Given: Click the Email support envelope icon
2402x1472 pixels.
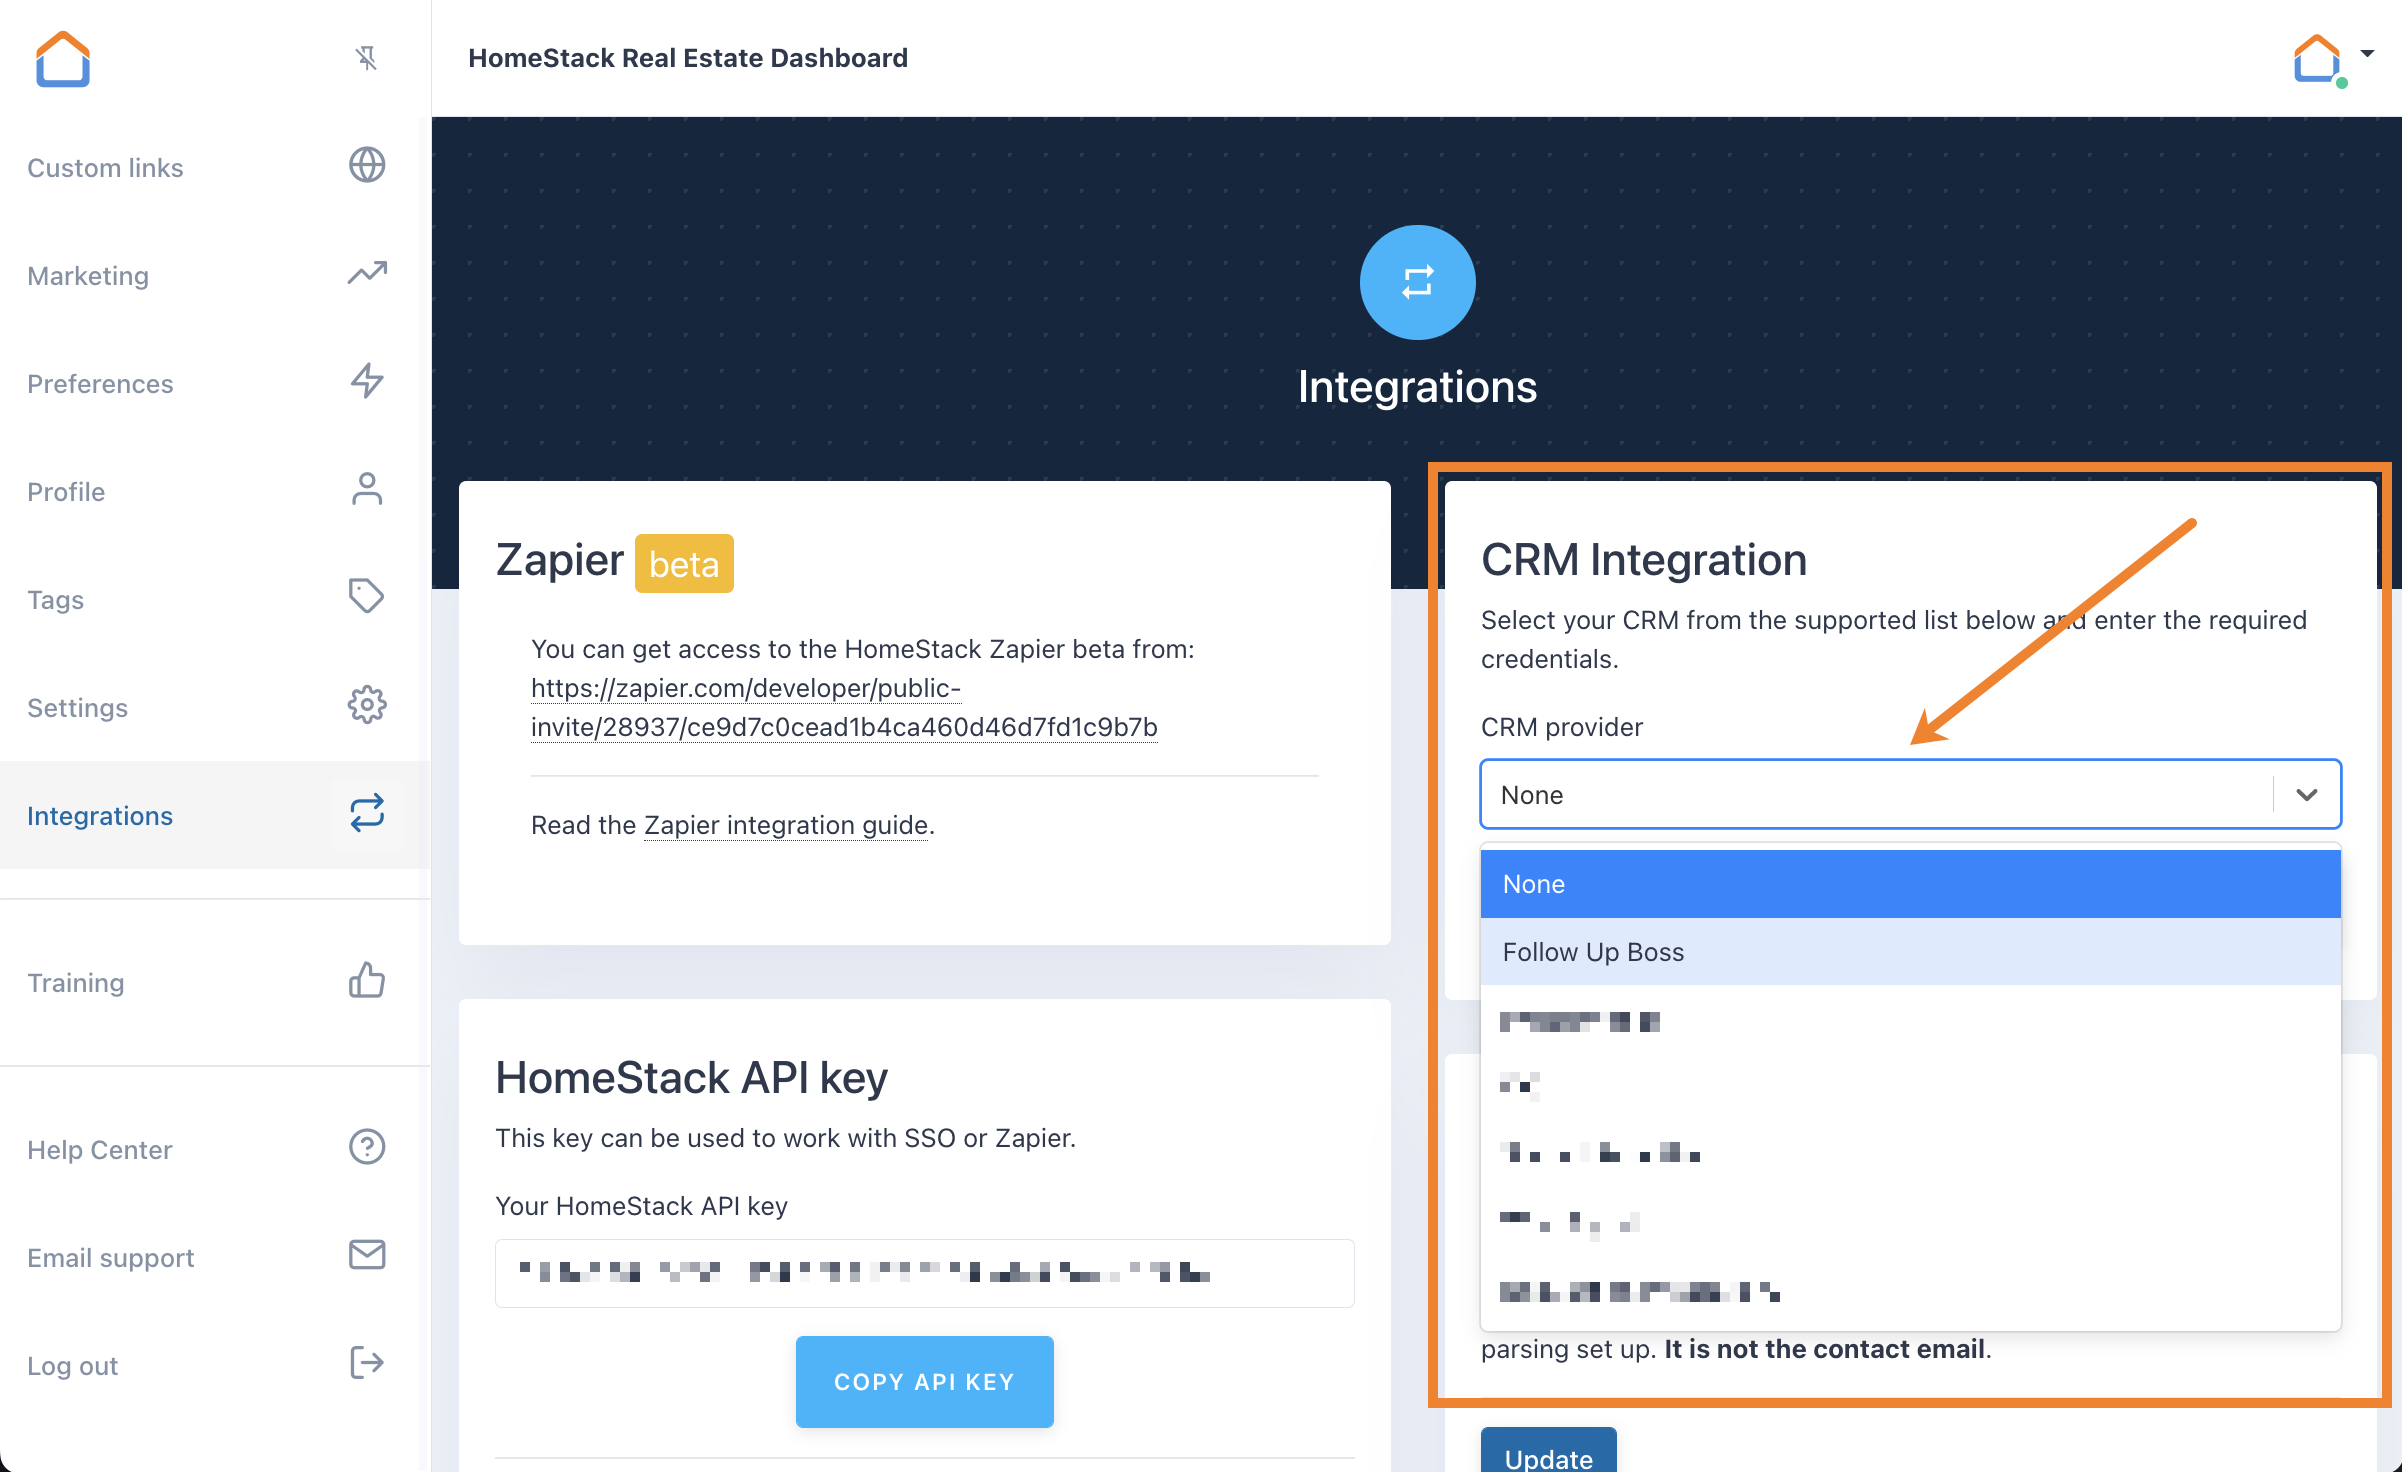Looking at the screenshot, I should 366,1255.
